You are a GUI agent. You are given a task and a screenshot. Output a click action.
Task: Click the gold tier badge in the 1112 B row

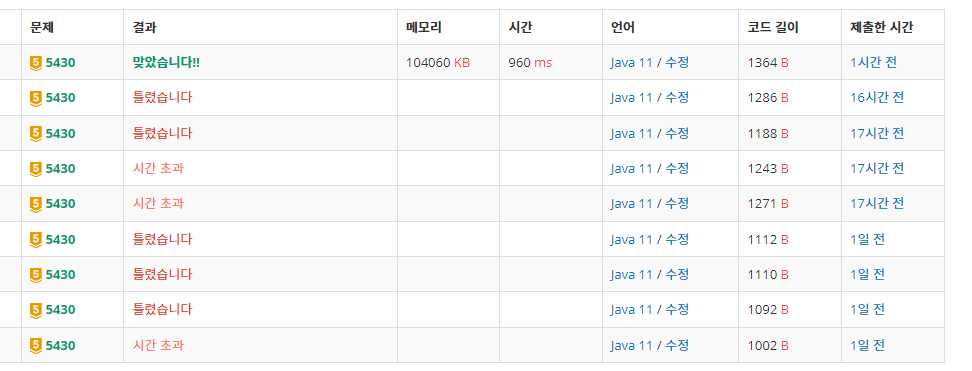coord(36,239)
